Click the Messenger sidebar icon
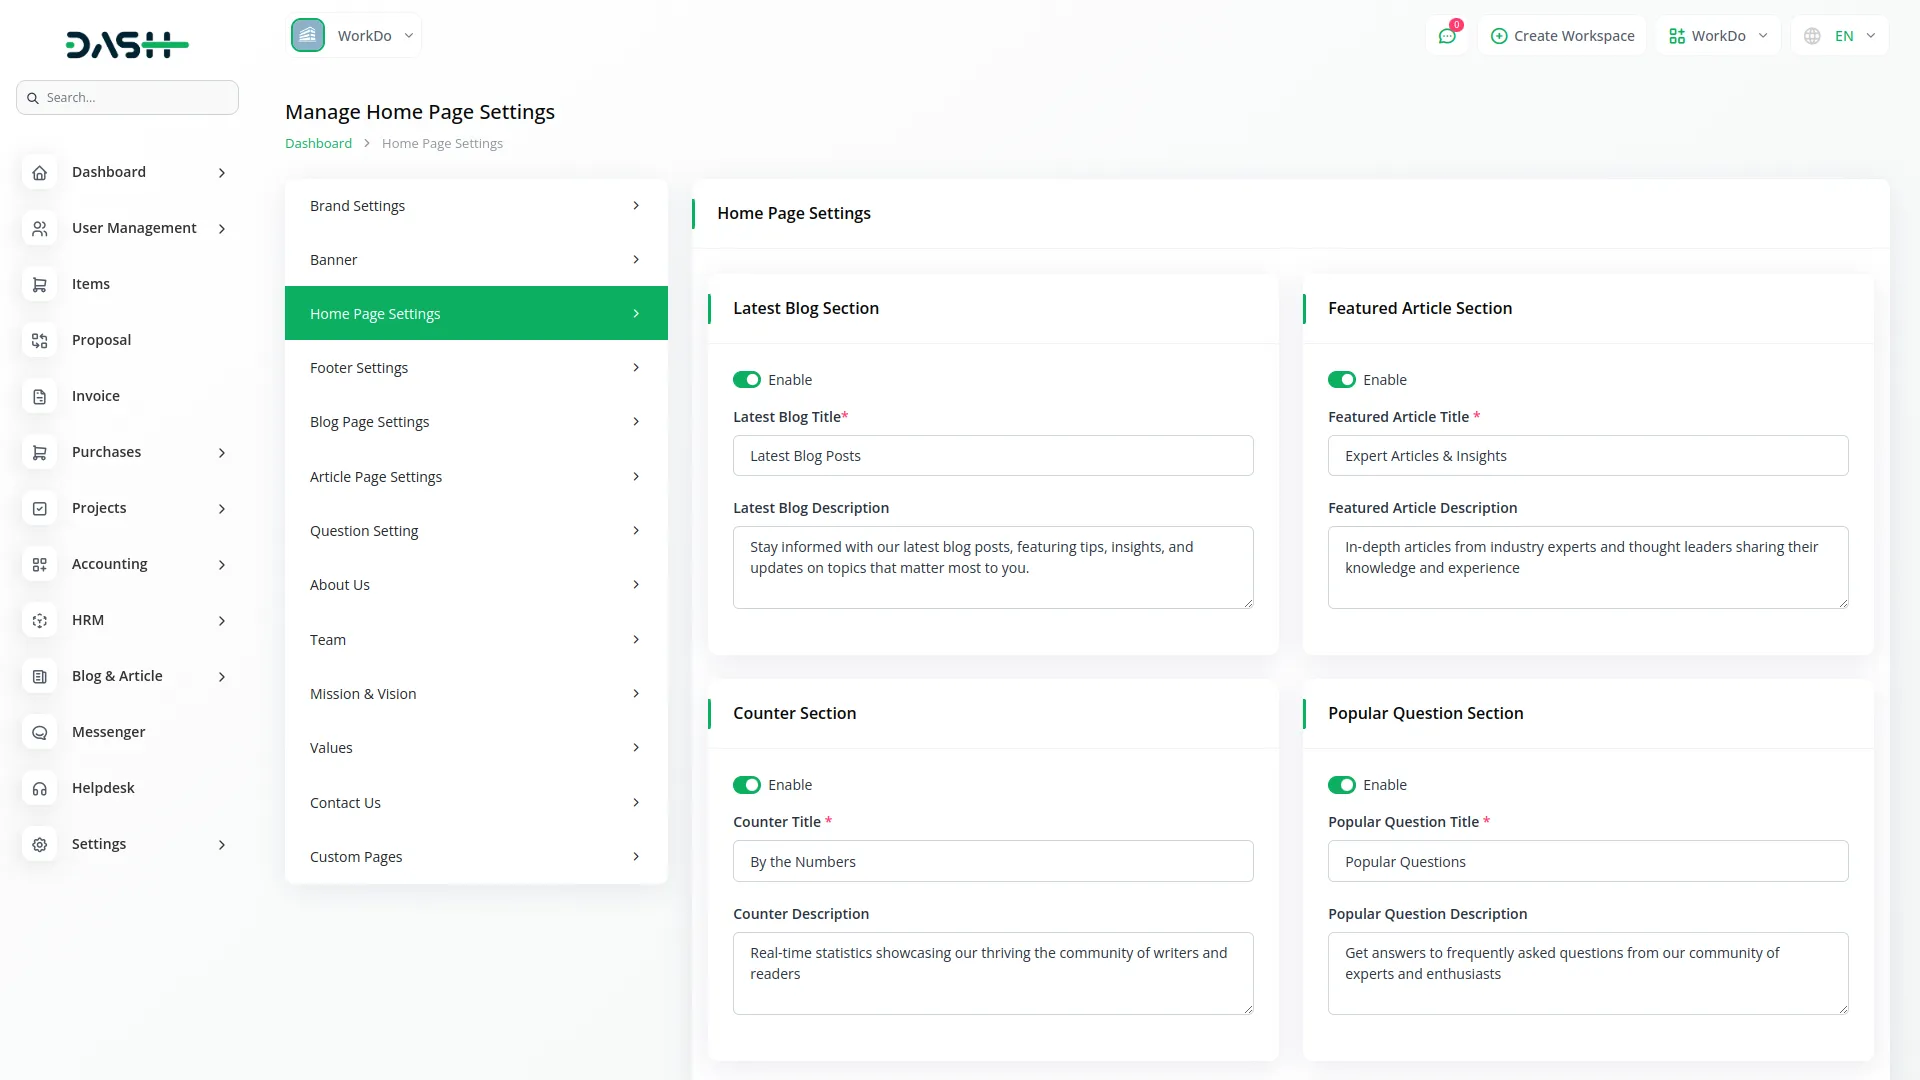 [x=39, y=733]
